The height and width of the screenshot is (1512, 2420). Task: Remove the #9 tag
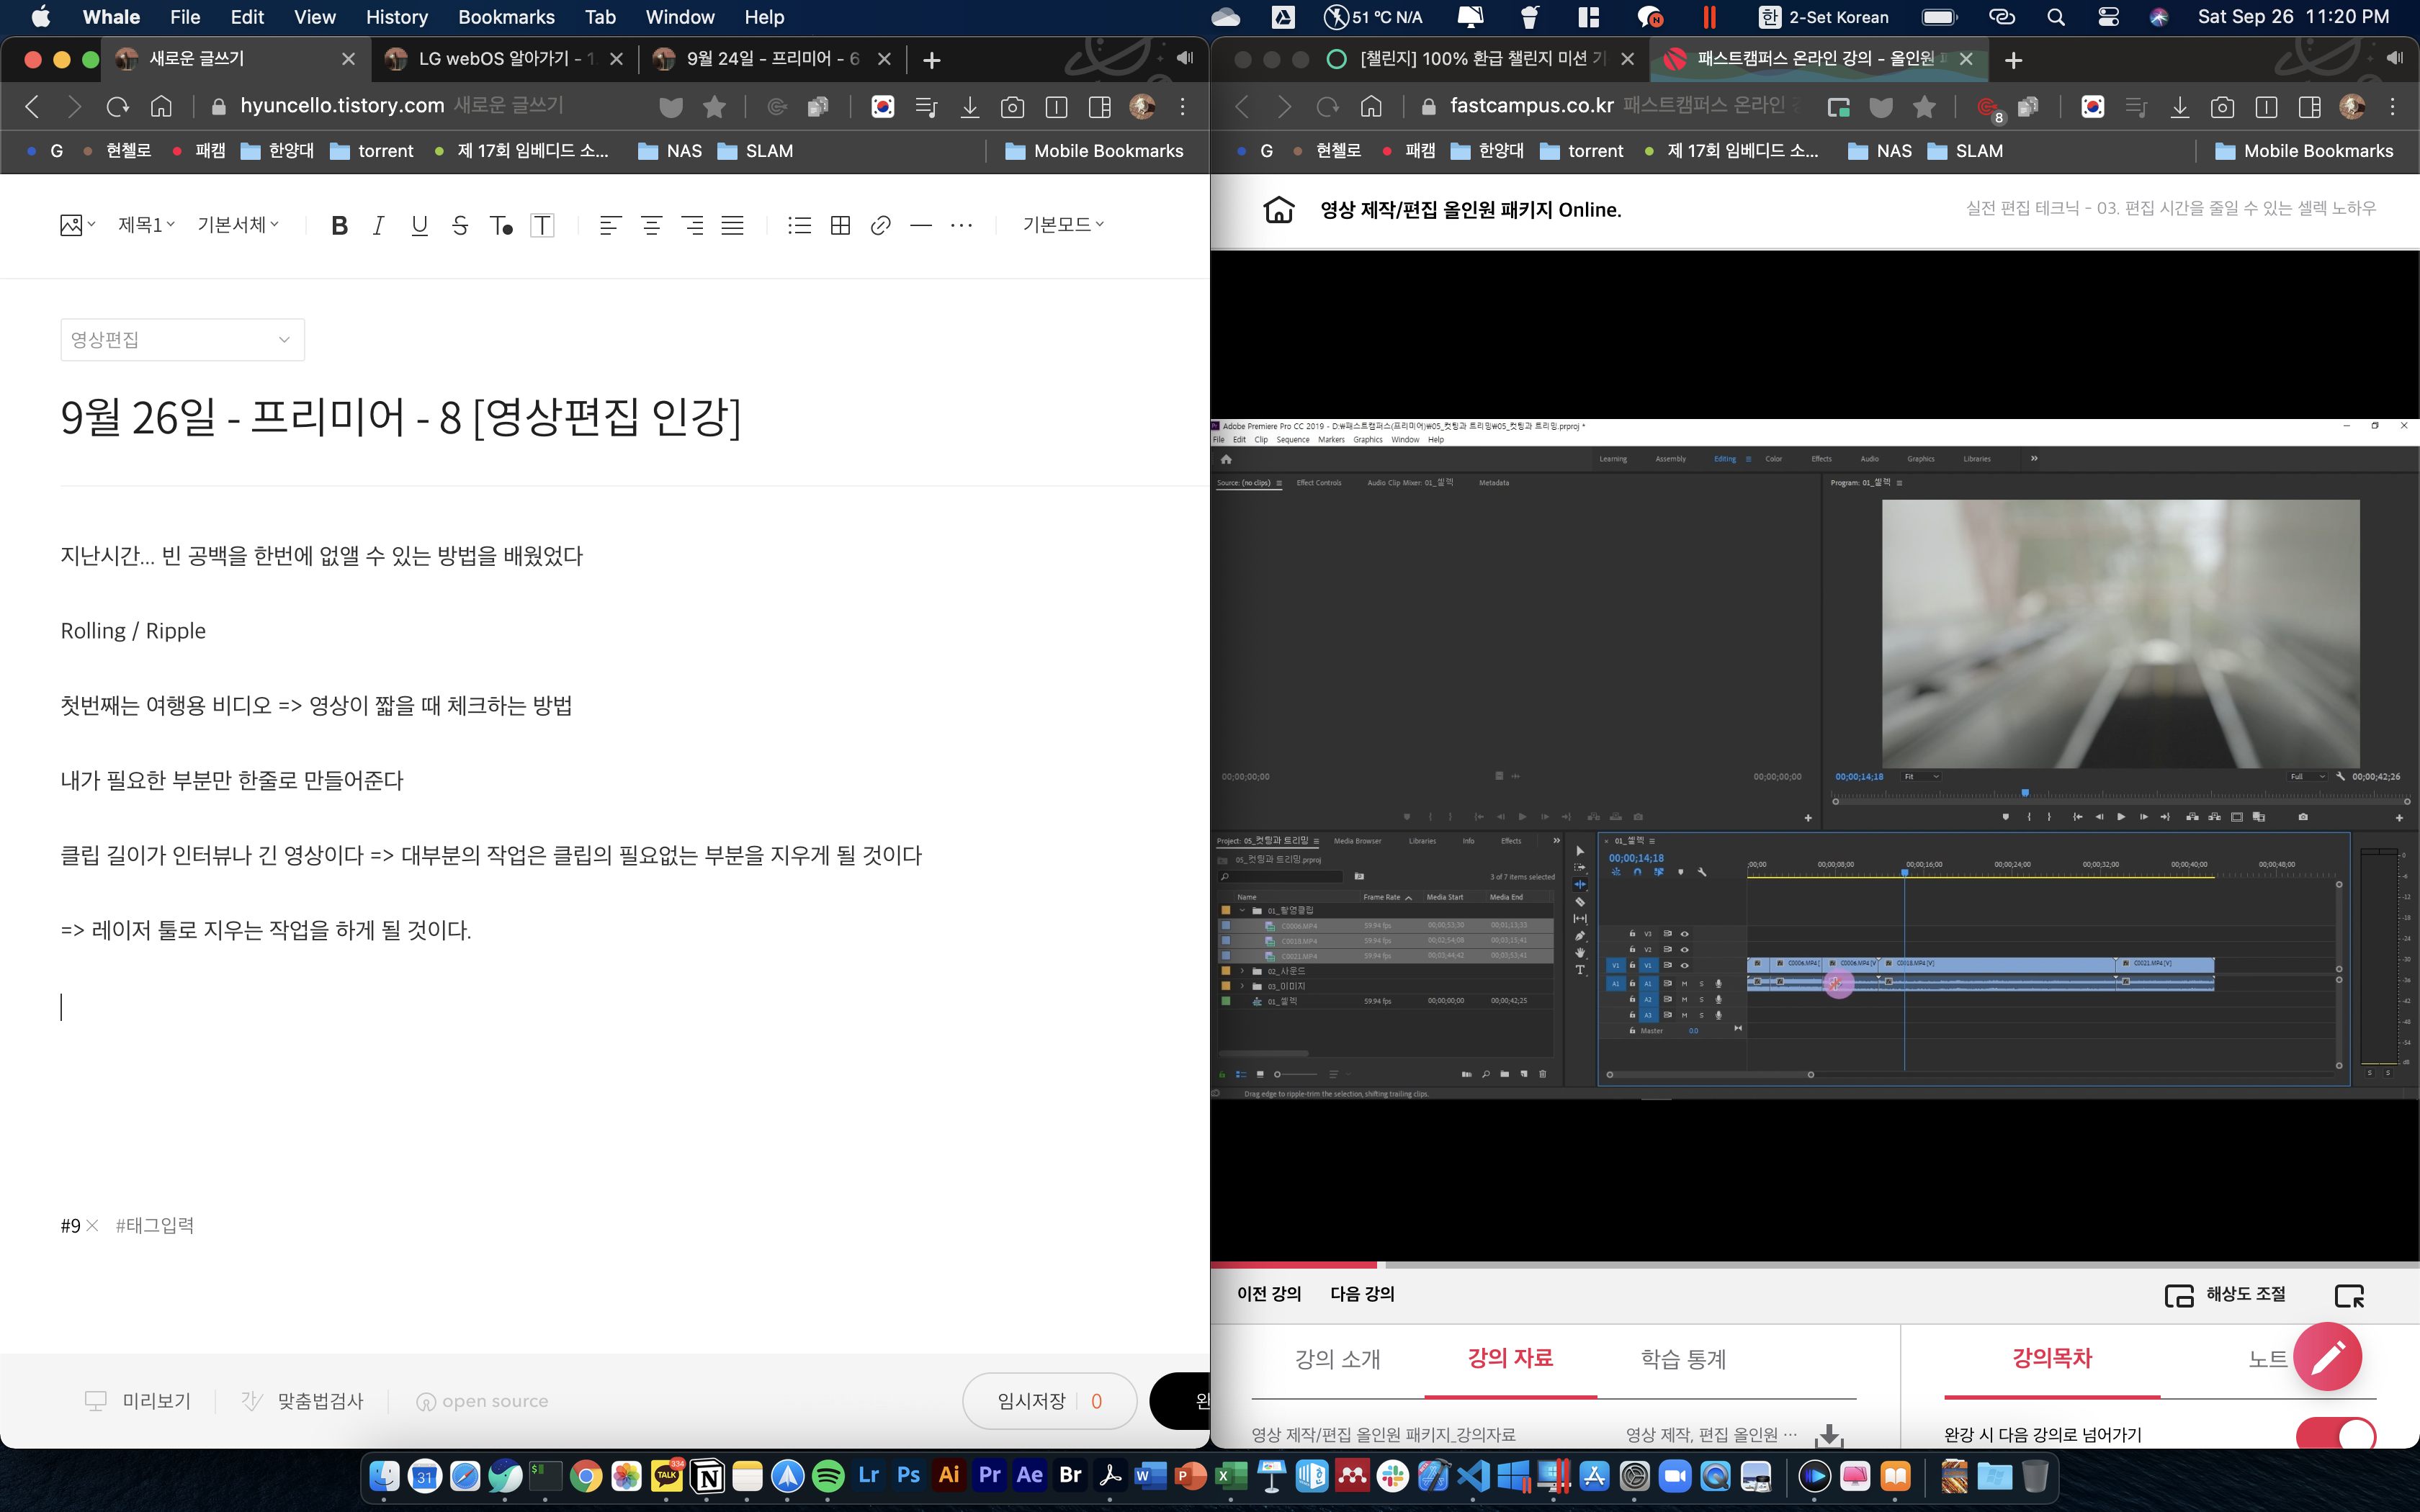[92, 1225]
